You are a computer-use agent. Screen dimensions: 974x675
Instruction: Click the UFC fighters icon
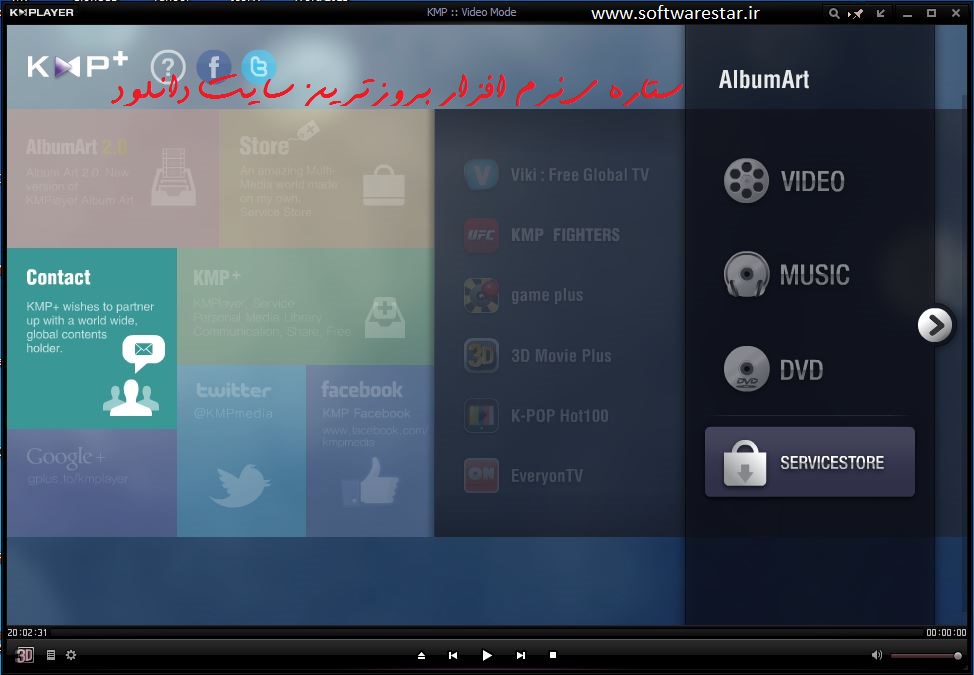[481, 235]
